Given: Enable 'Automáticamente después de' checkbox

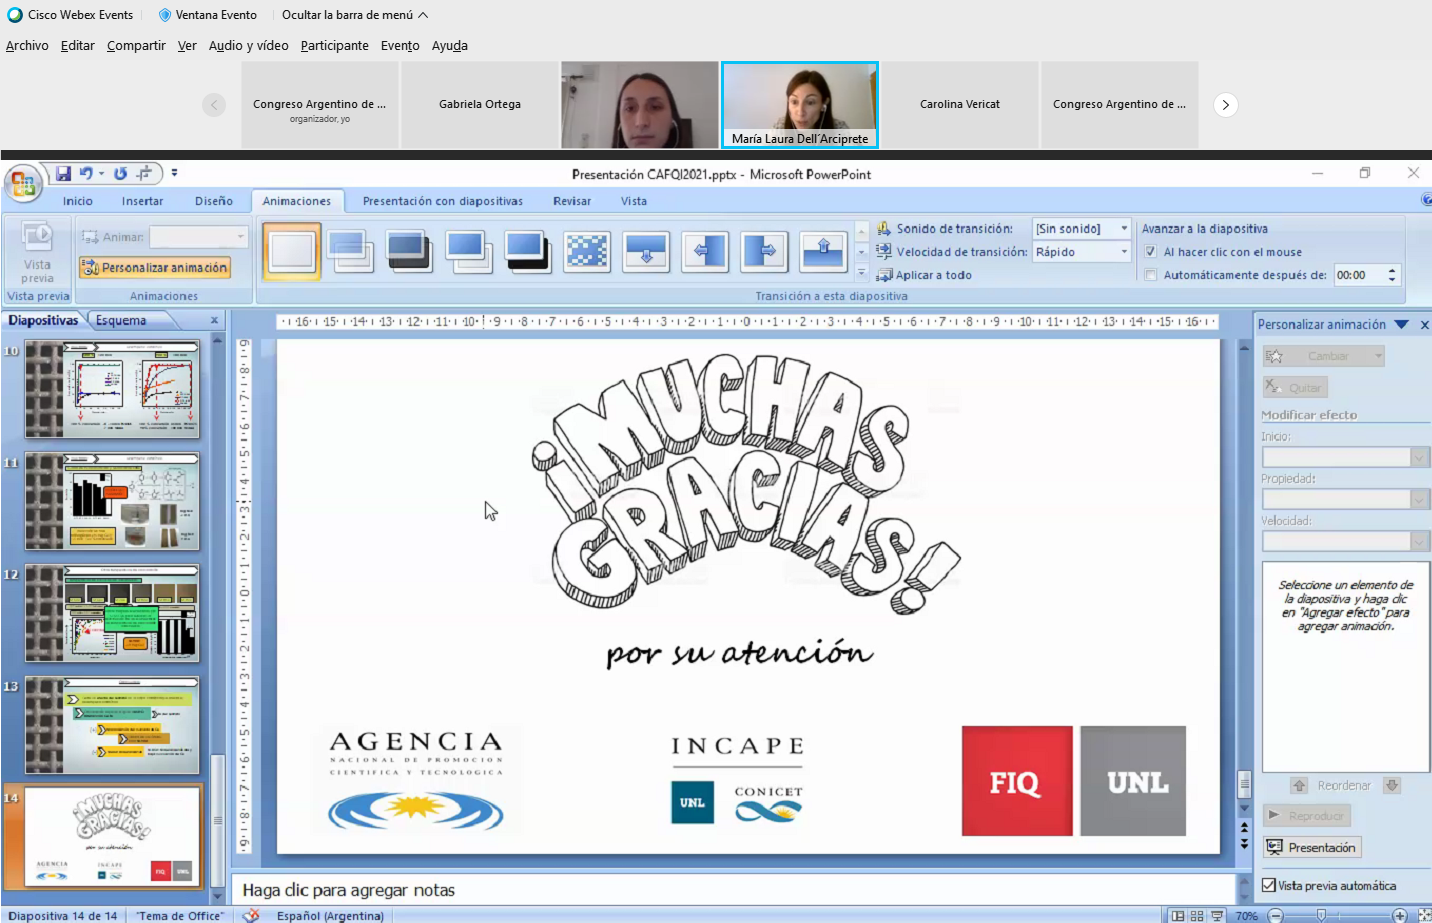Looking at the screenshot, I should [1151, 275].
